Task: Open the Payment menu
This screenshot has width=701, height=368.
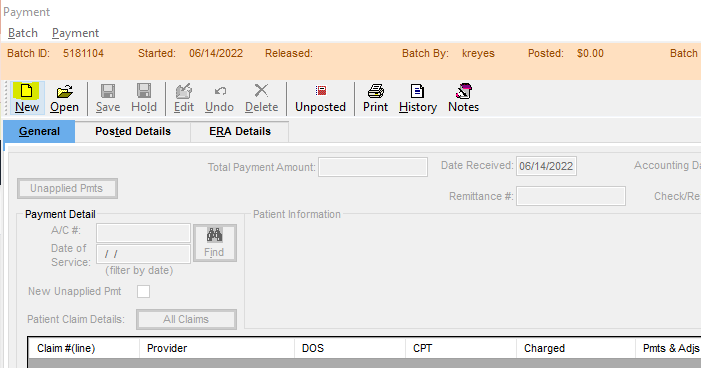Action: coord(76,33)
